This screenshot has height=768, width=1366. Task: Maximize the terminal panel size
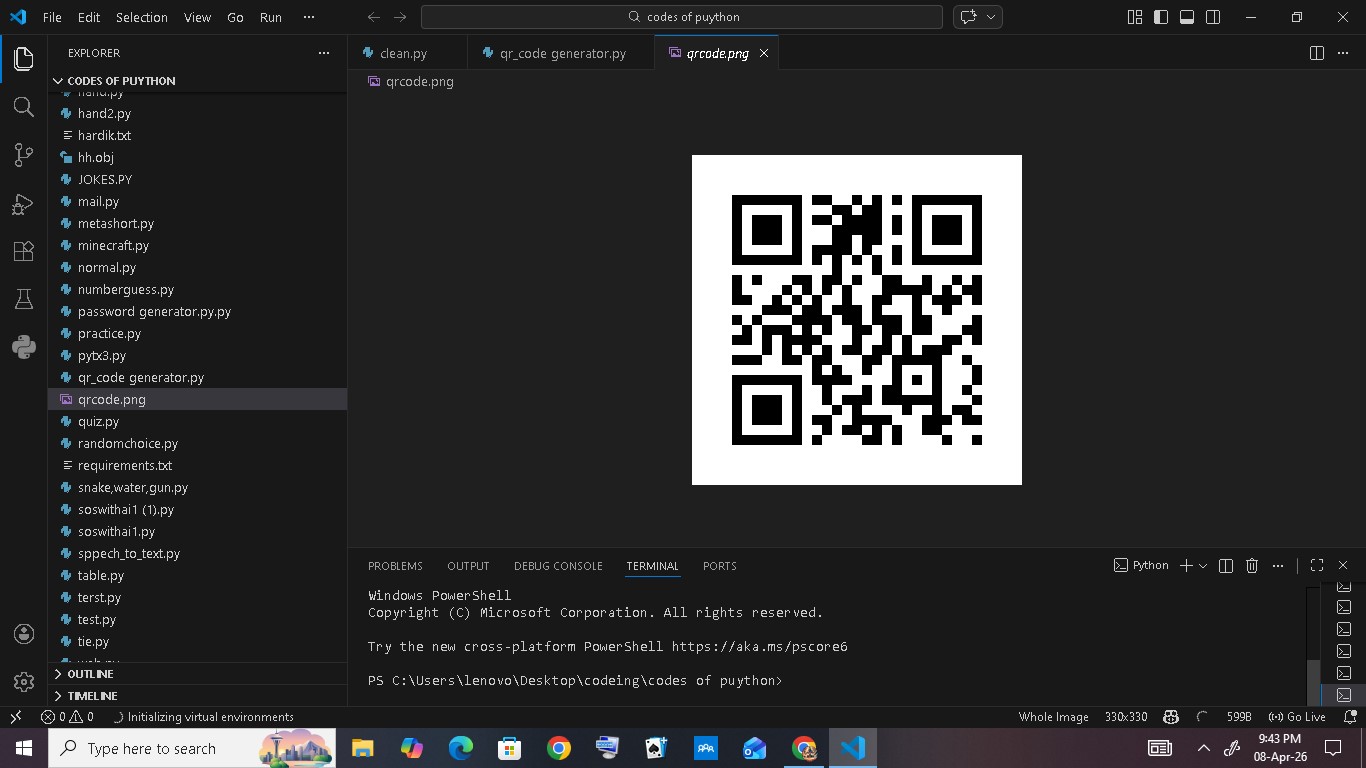(1317, 565)
